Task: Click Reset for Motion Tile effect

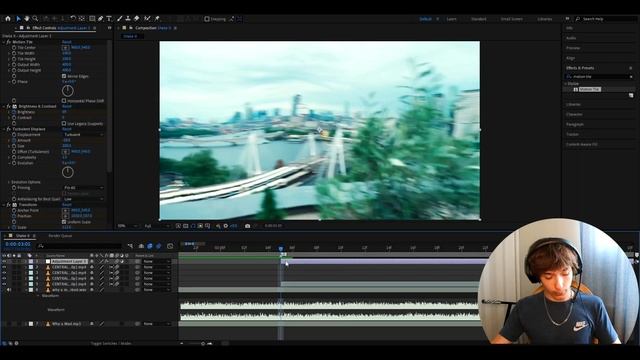Action: [67, 42]
